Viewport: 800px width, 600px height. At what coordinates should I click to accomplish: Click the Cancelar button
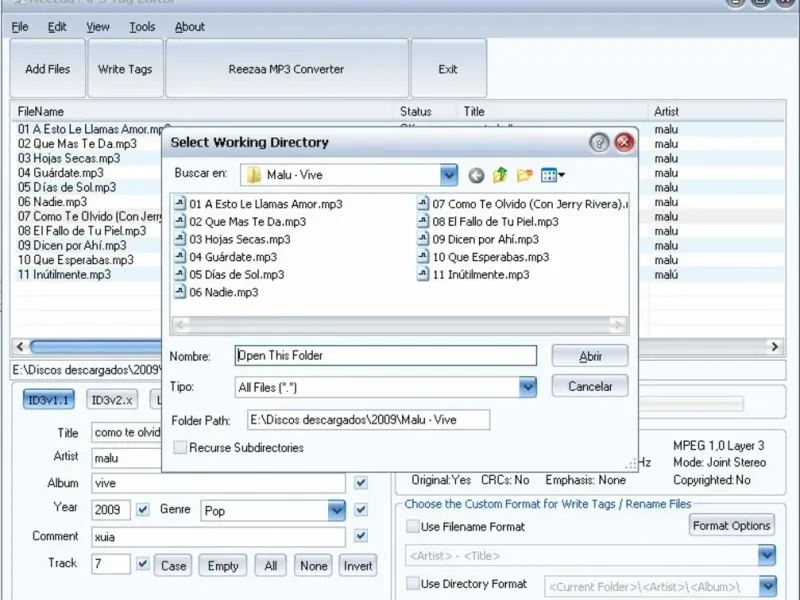[590, 386]
